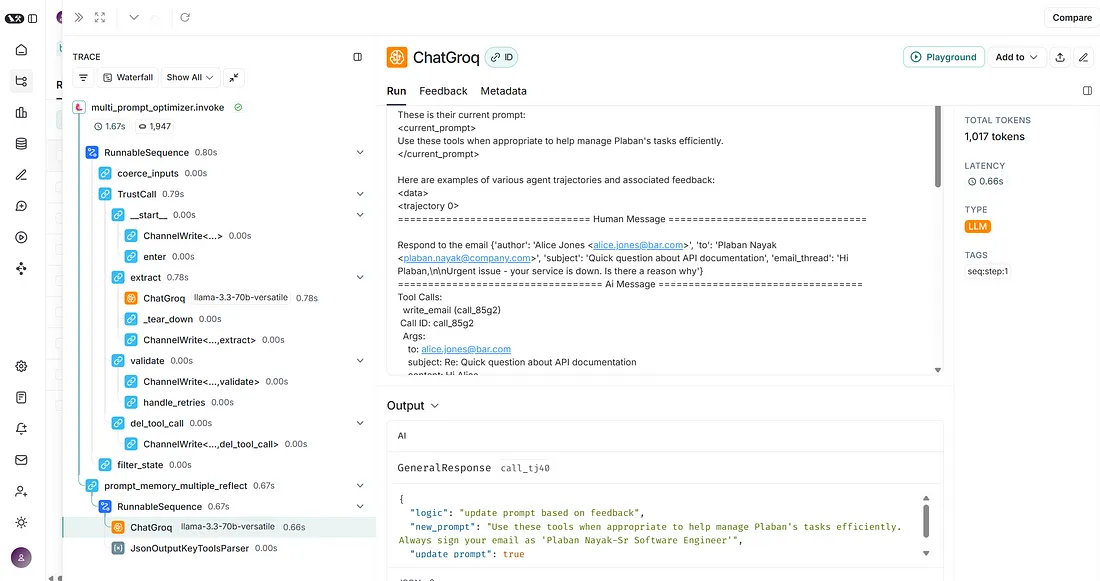1100x581 pixels.
Task: Click the add-user invite icon
Action: click(21, 491)
